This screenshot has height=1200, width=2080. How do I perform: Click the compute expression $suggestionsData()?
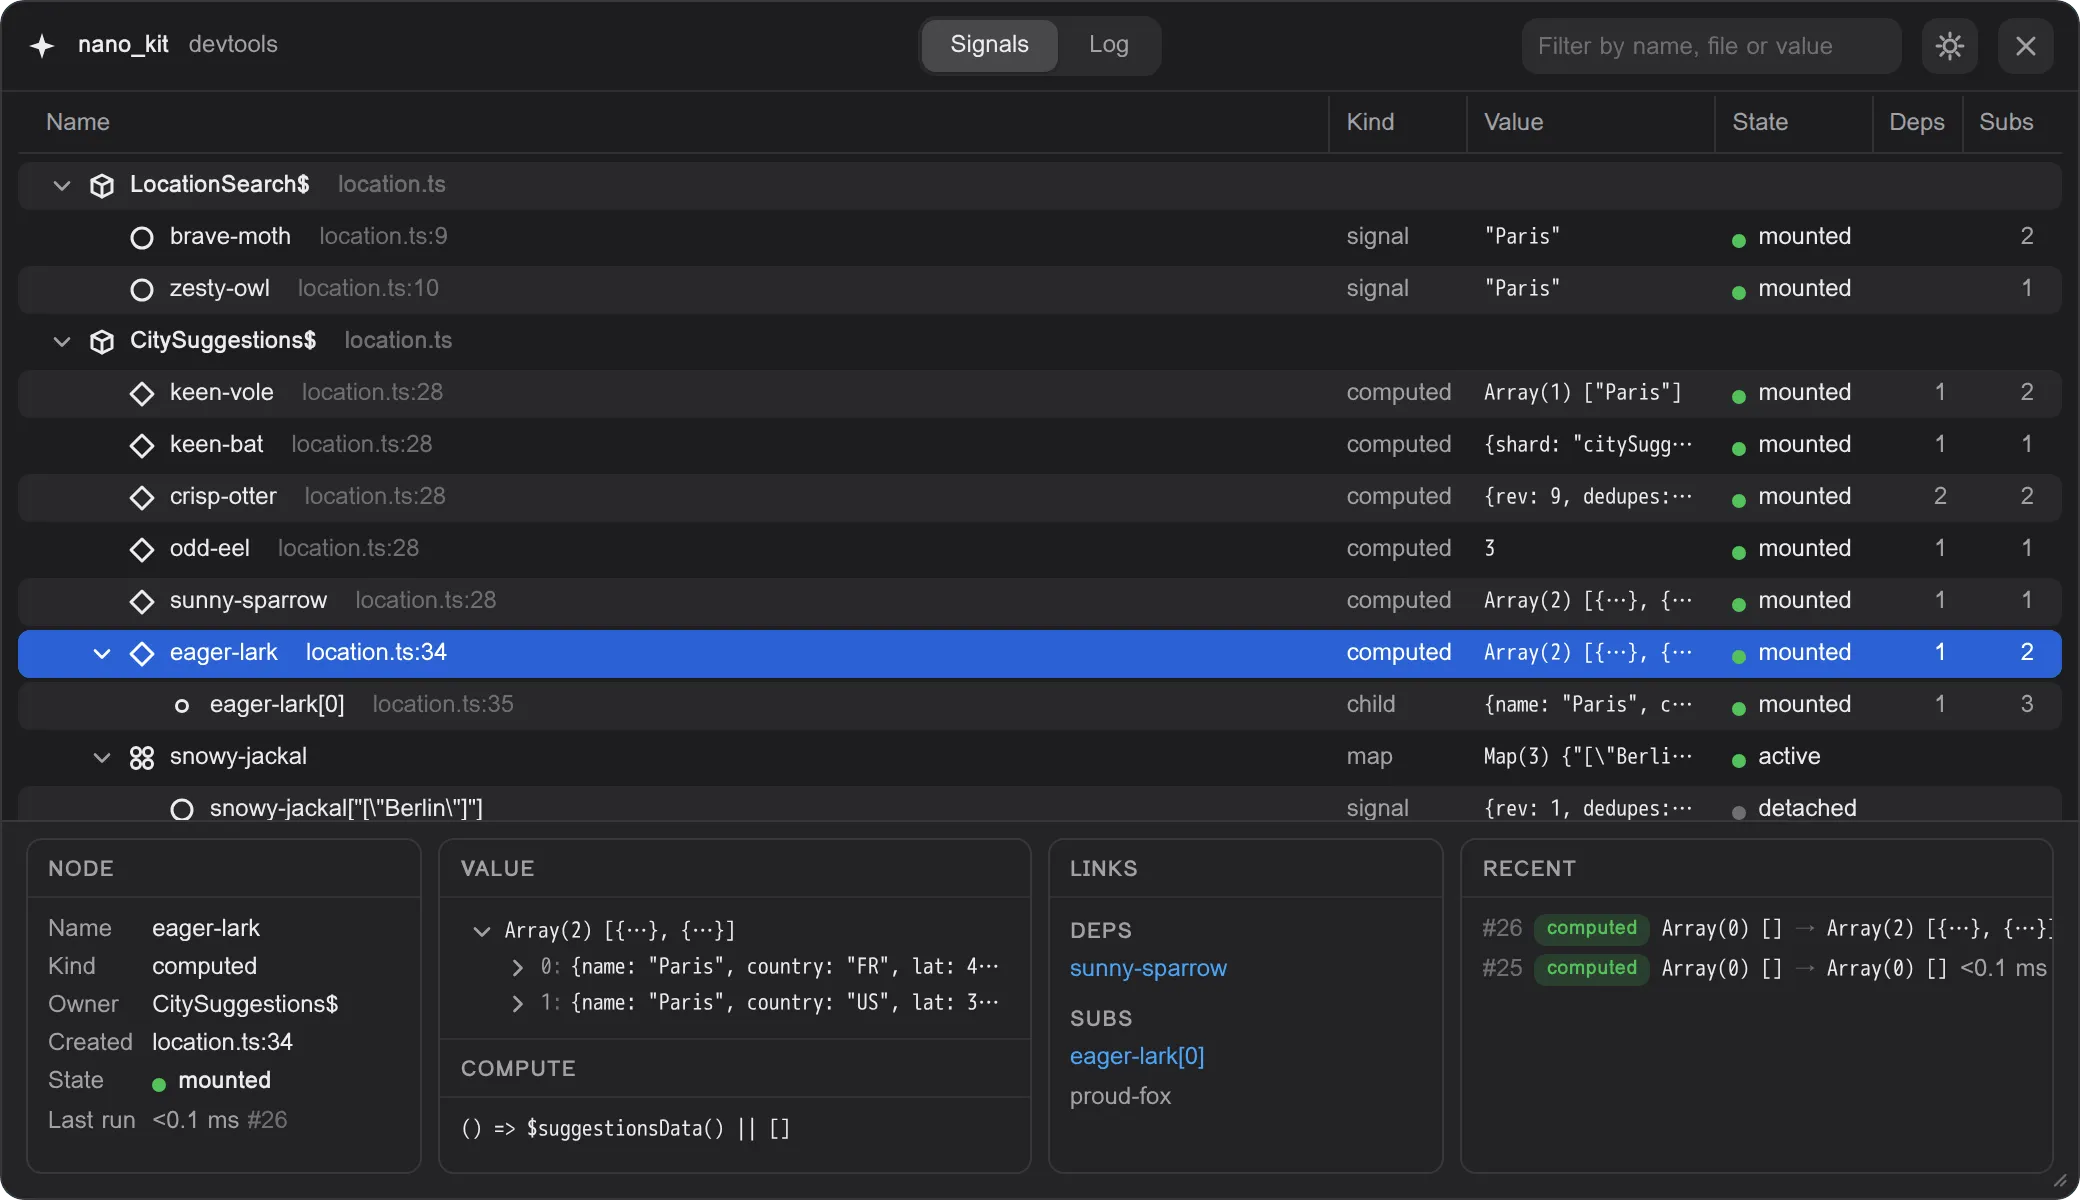pyautogui.click(x=625, y=1128)
